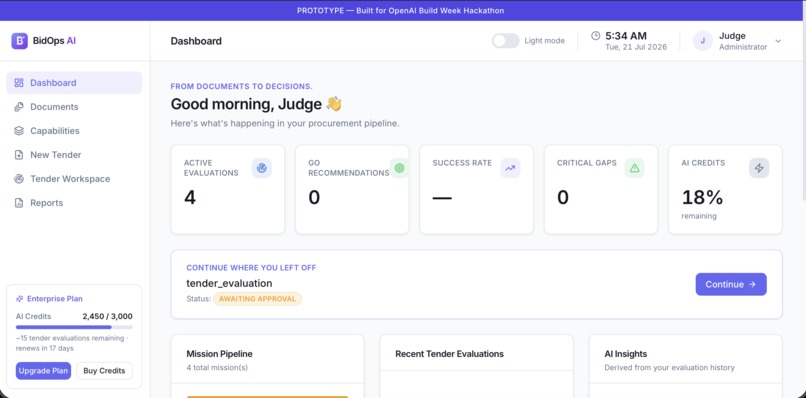Click Derived from your evaluation history text

click(x=669, y=368)
